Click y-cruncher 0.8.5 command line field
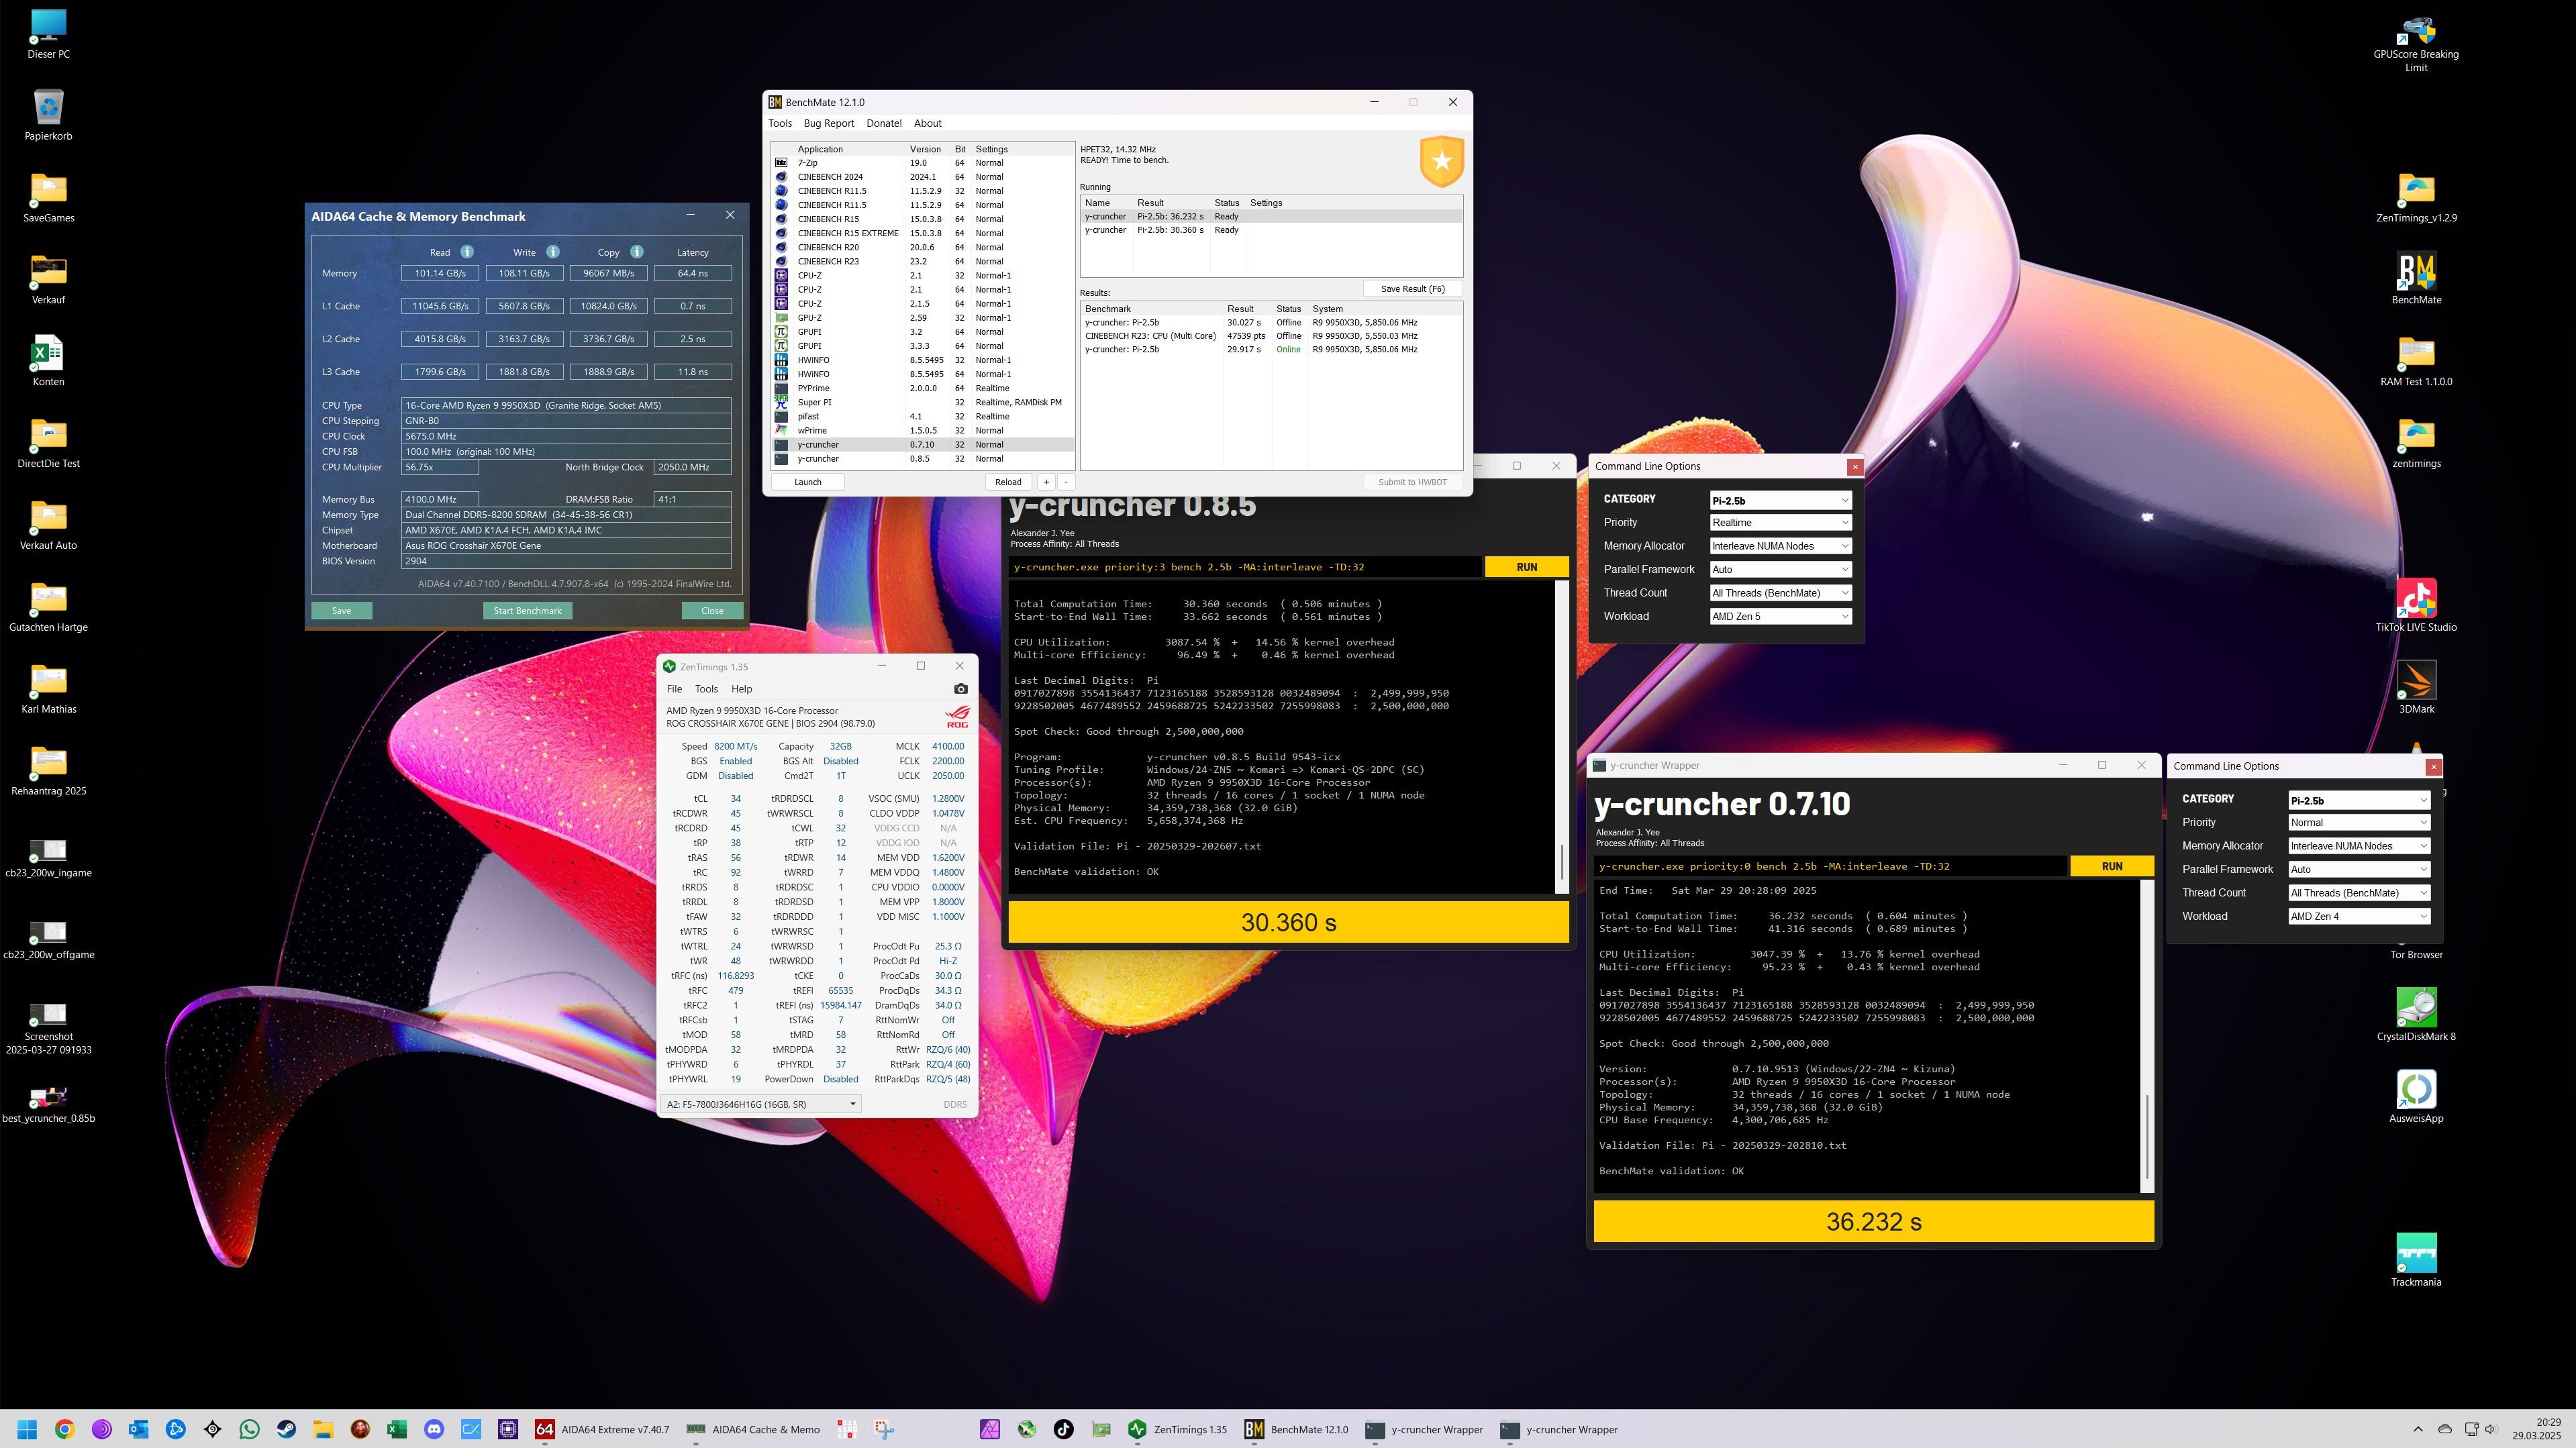The image size is (2576, 1448). point(1245,567)
